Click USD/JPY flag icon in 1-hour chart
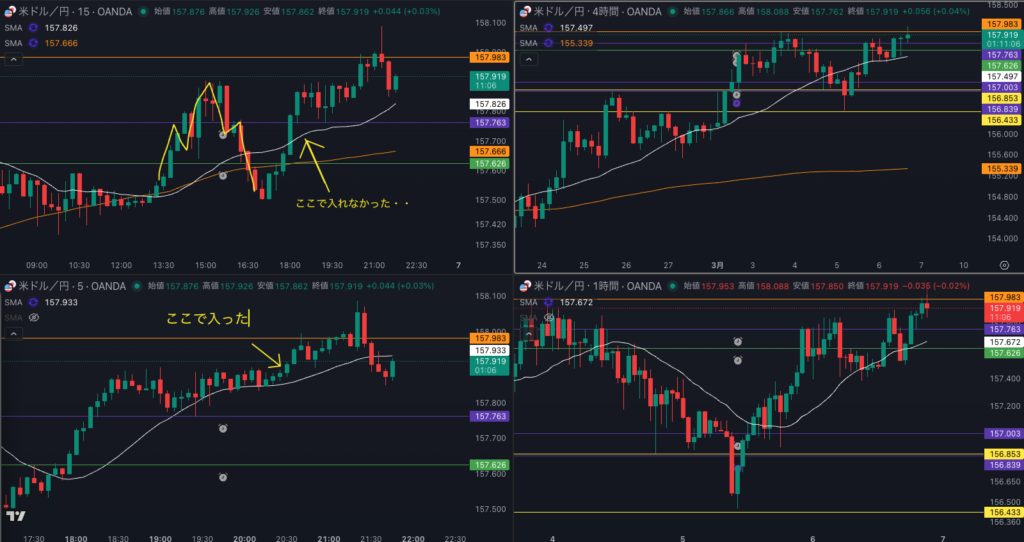Screen dimensions: 1024x542 pos(521,287)
